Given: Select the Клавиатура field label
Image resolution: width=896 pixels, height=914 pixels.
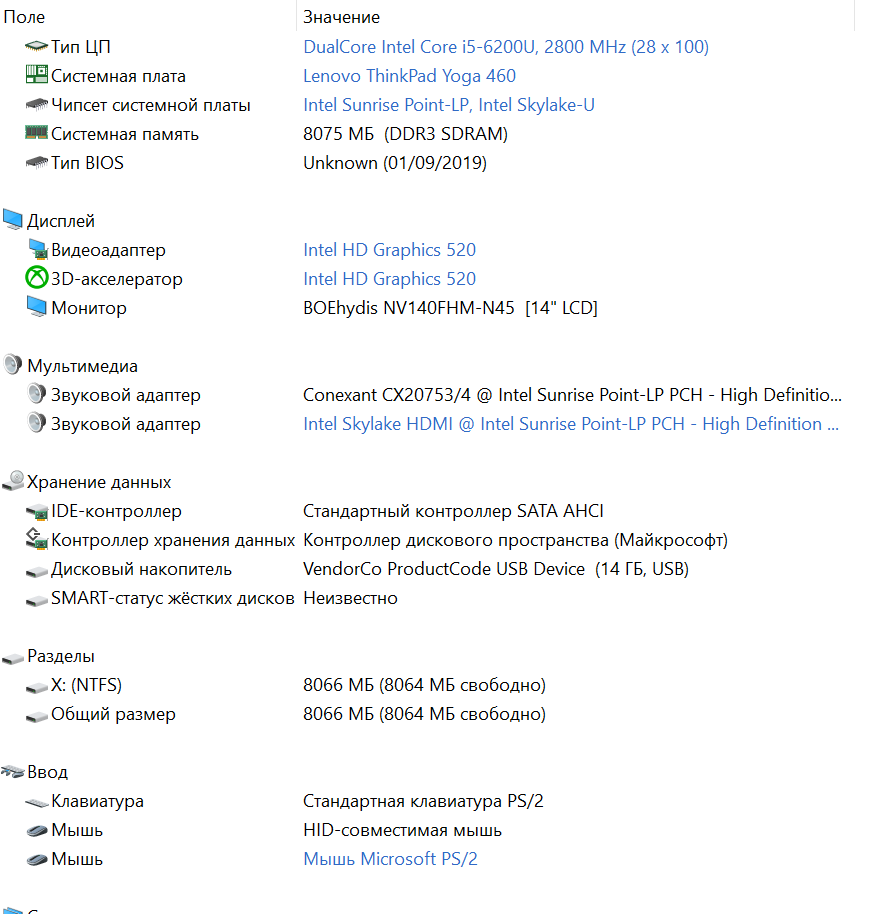Looking at the screenshot, I should tap(97, 801).
